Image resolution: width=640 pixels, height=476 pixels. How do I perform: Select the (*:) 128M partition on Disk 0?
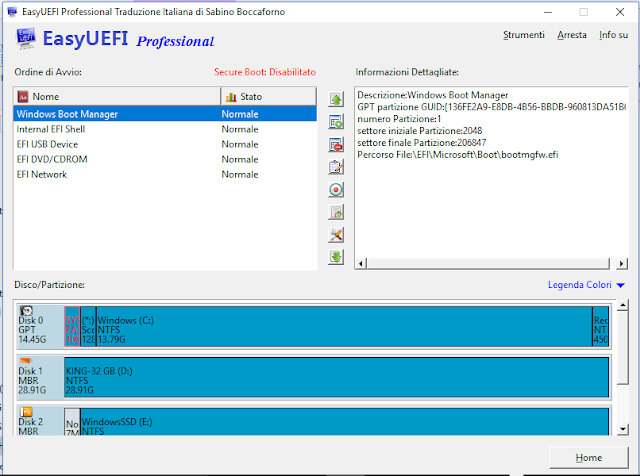(x=88, y=327)
